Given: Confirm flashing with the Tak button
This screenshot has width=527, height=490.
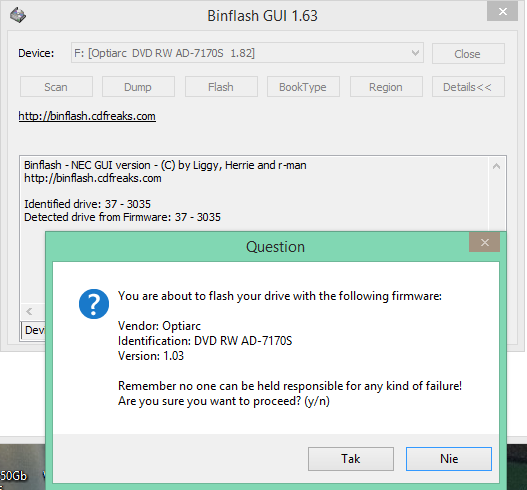Looking at the screenshot, I should (x=351, y=459).
